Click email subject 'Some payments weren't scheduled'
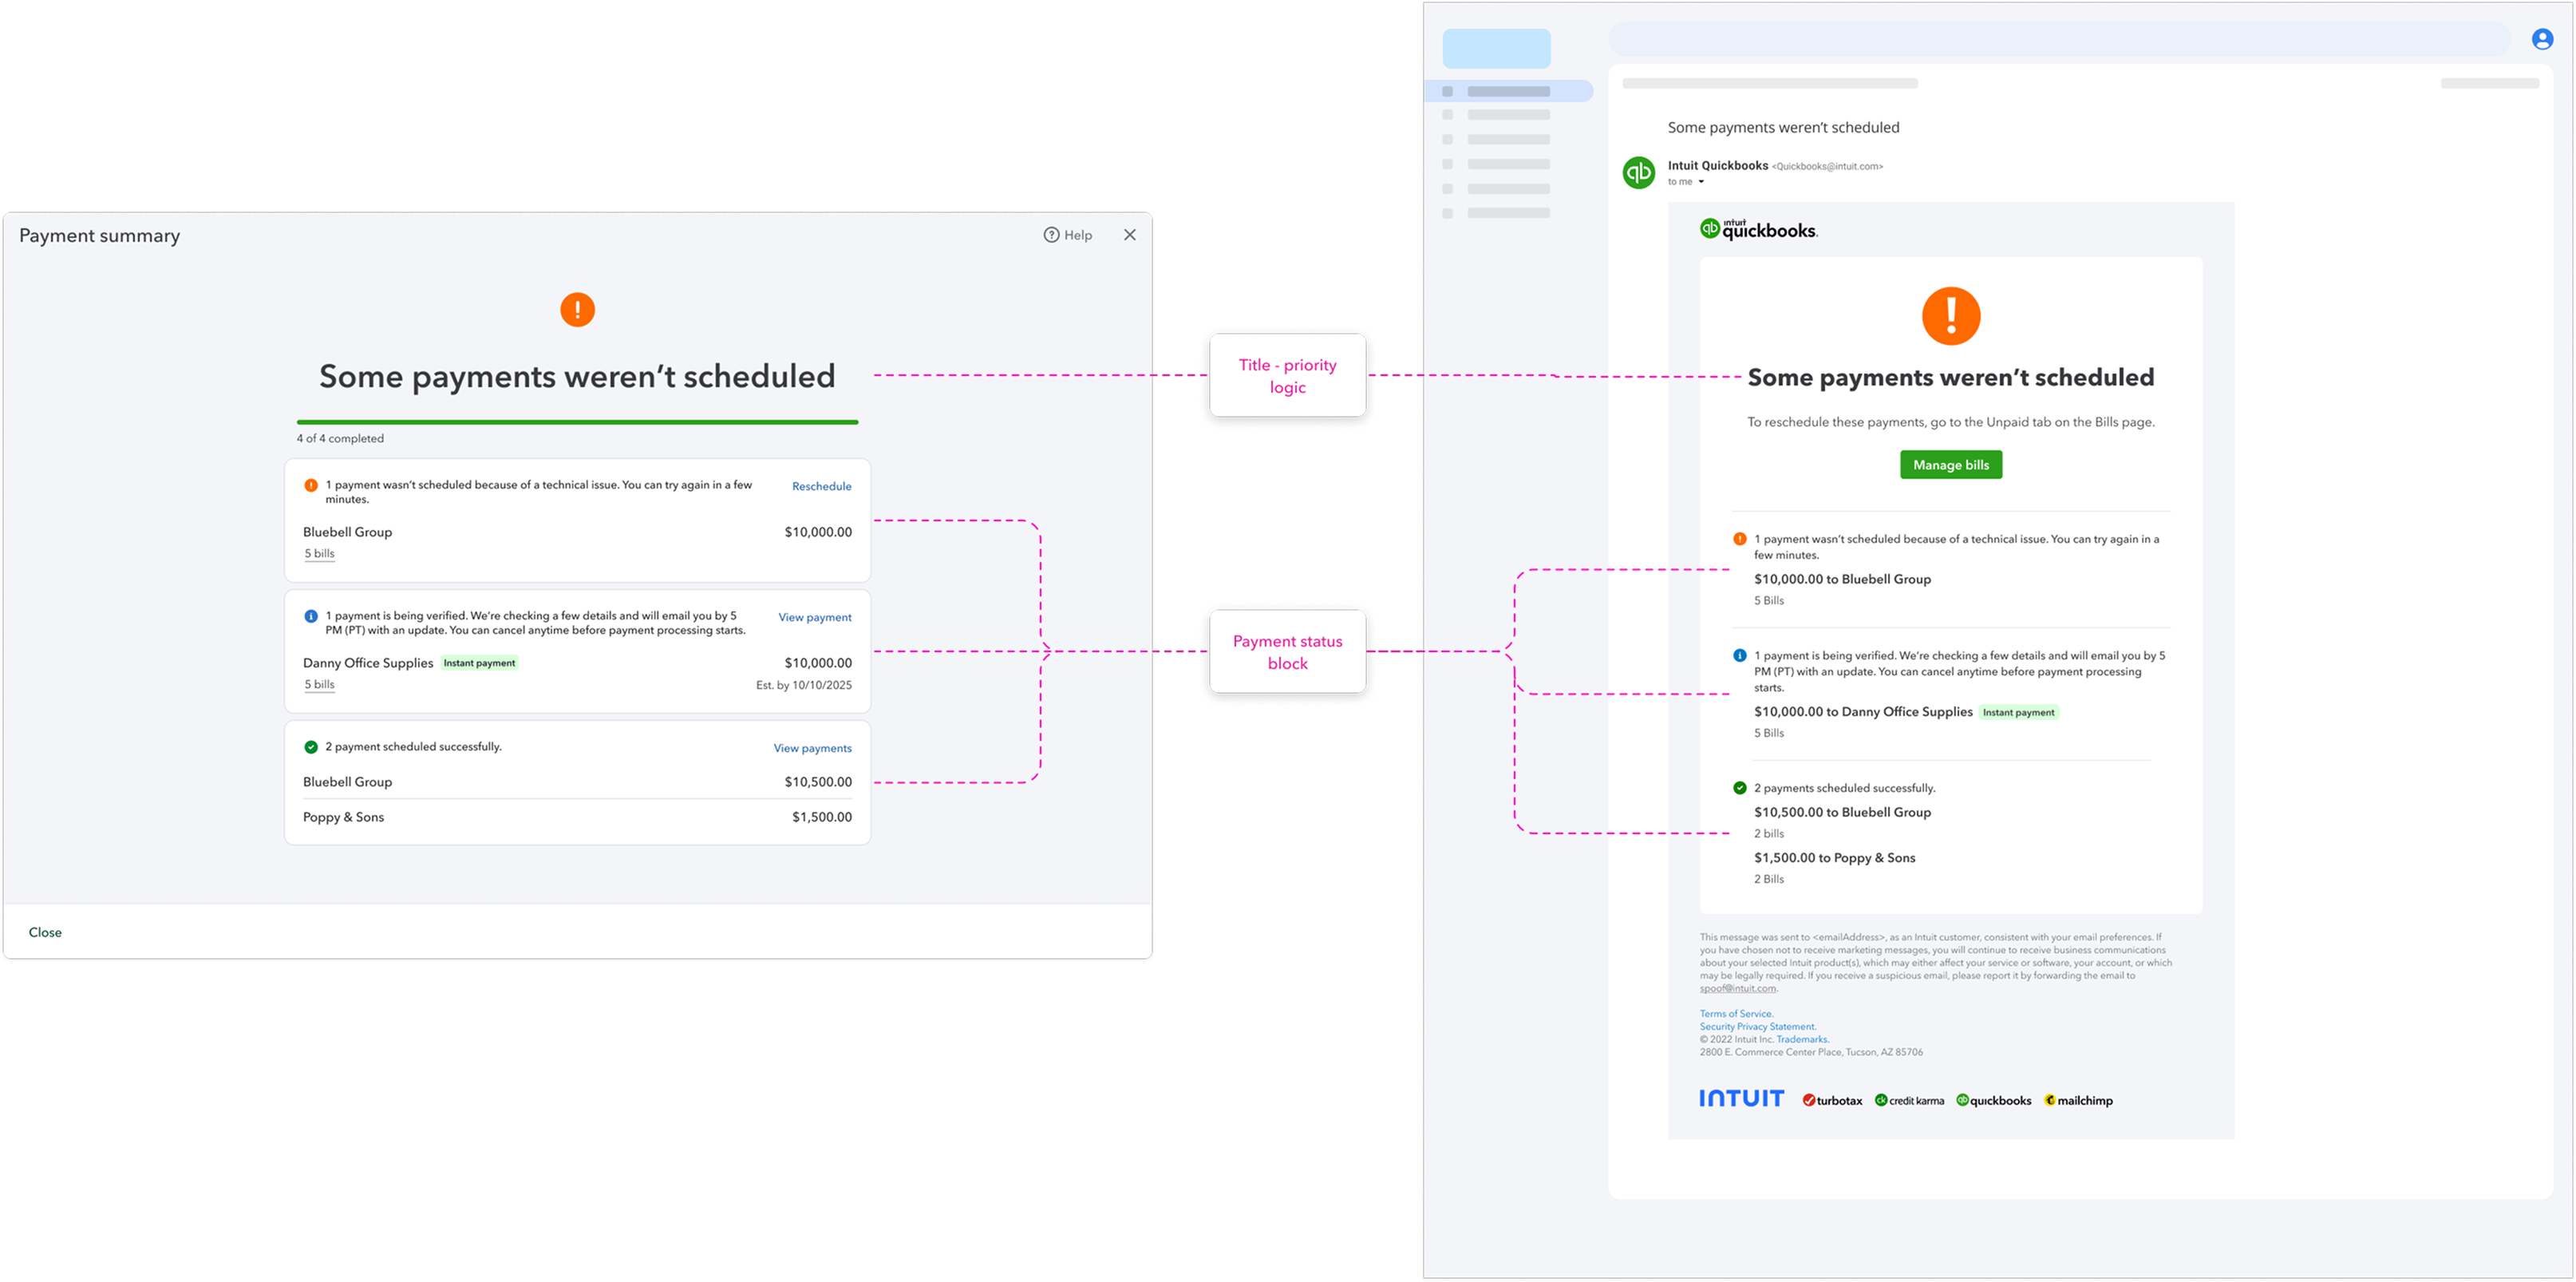Image resolution: width=2576 pixels, height=1282 pixels. [1783, 128]
